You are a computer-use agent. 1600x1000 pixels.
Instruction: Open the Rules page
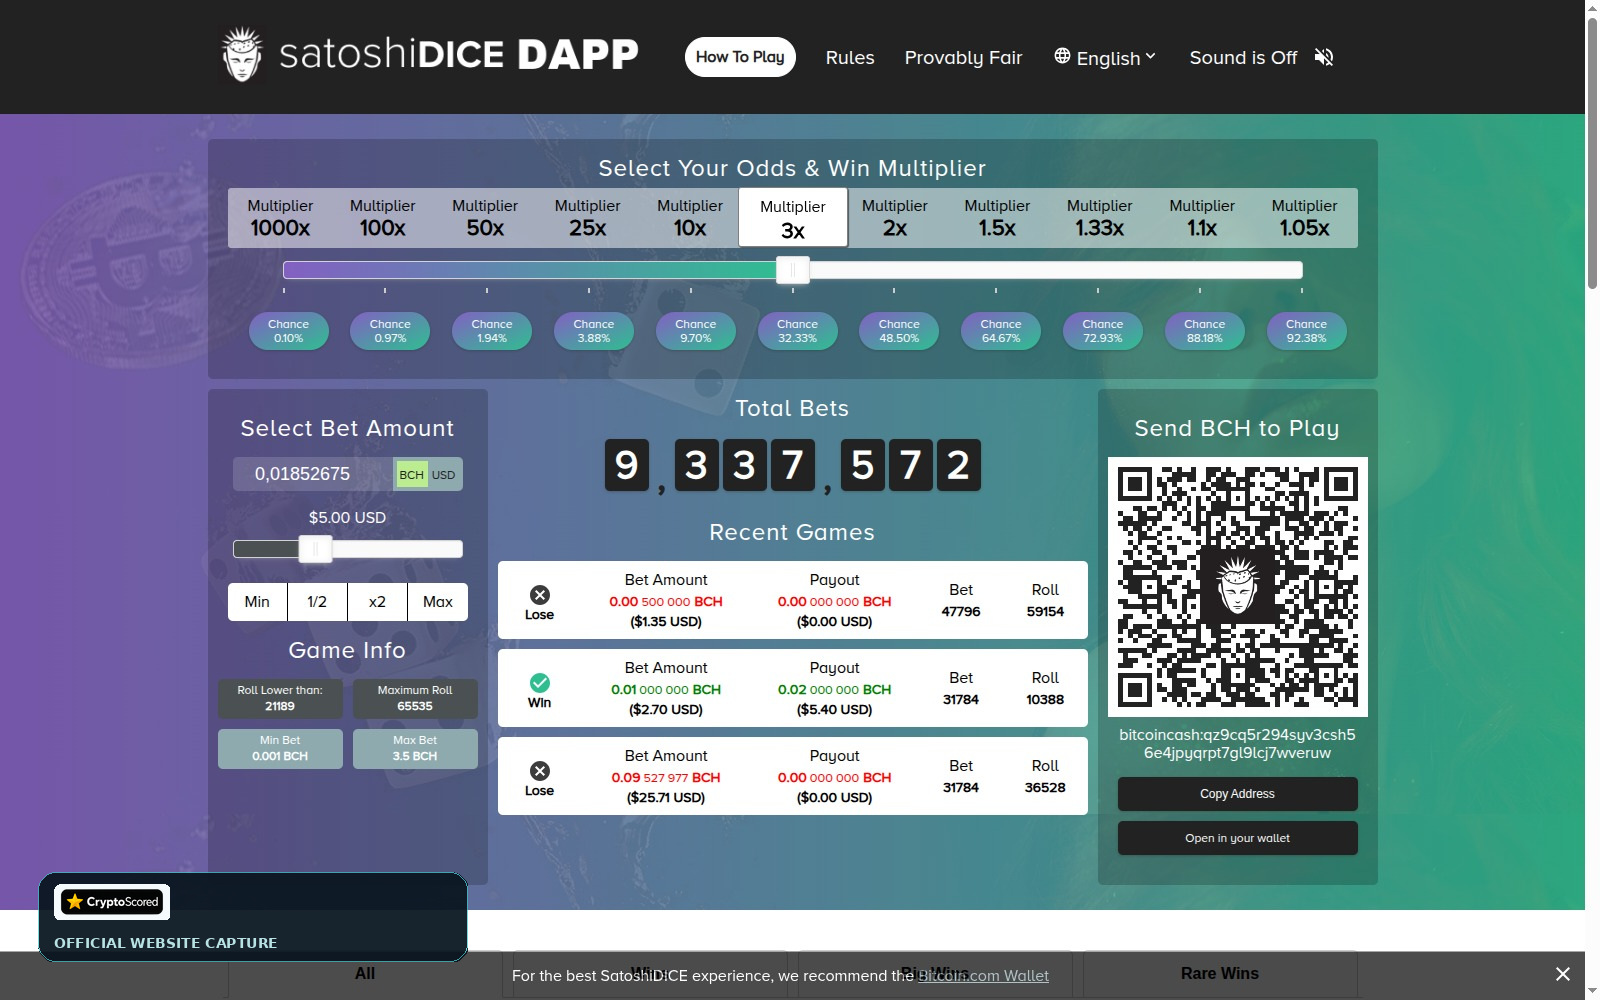(850, 57)
